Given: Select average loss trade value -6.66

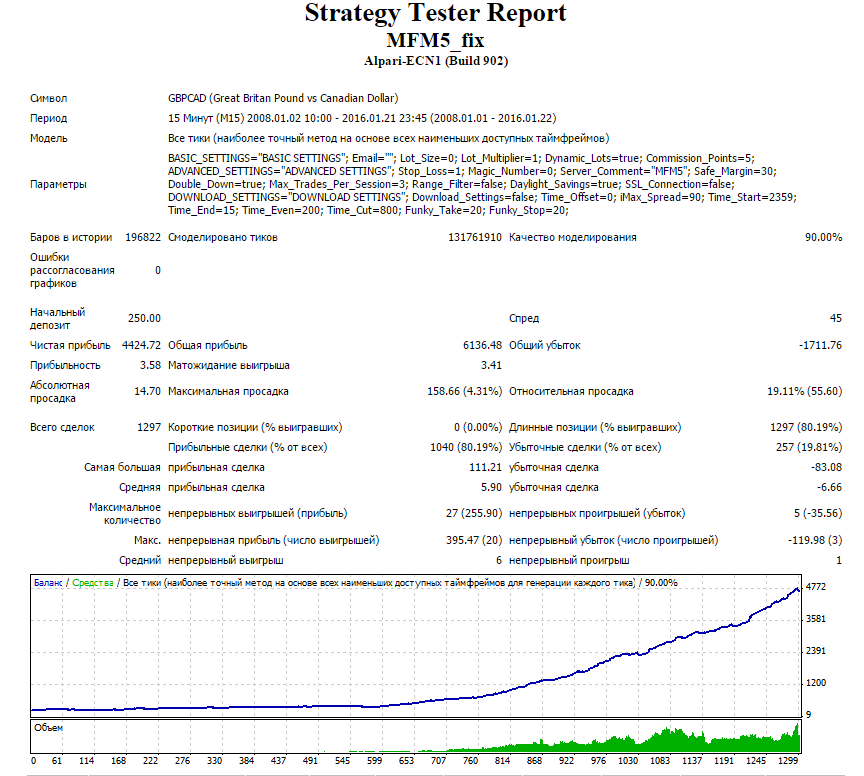Looking at the screenshot, I should 829,487.
